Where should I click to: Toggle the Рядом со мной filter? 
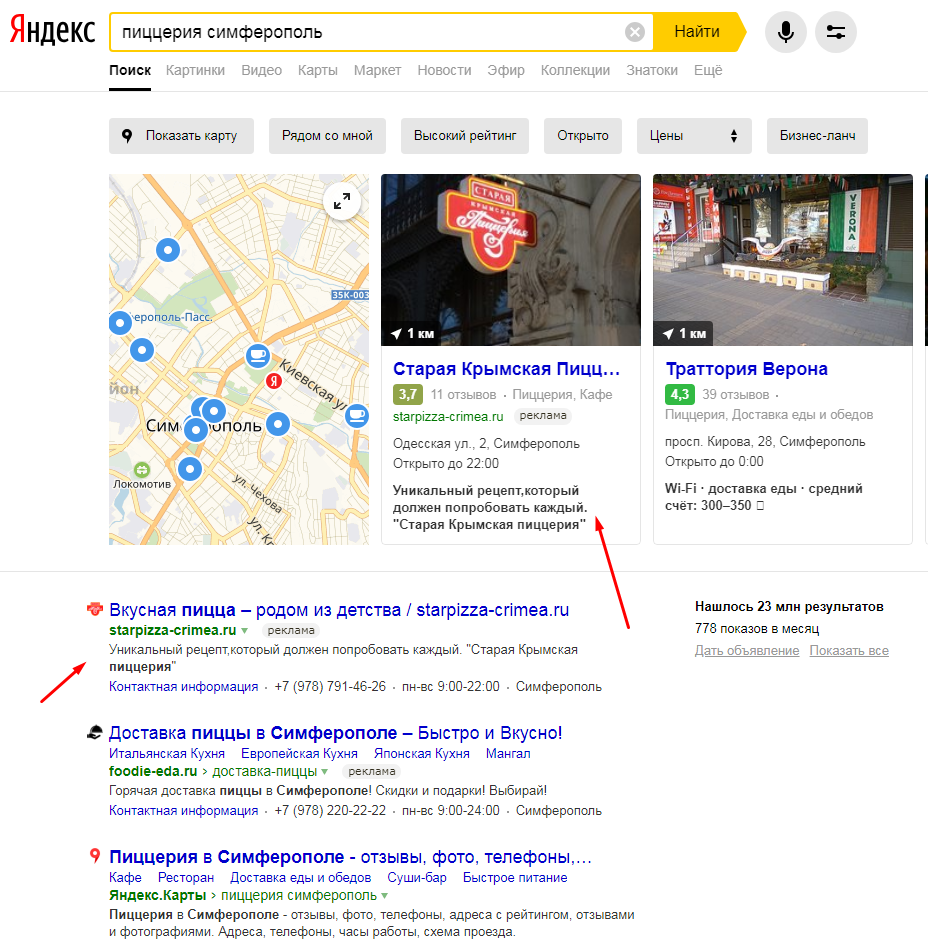tap(328, 136)
